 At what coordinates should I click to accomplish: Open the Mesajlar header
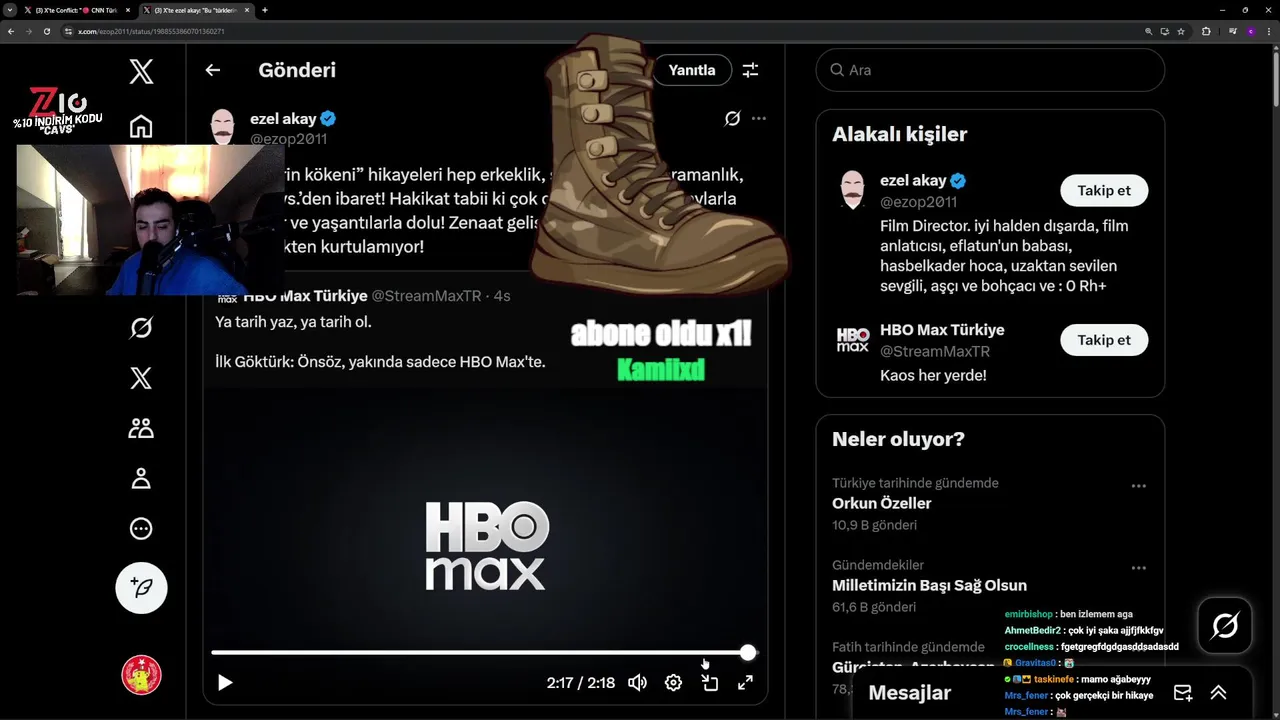click(909, 693)
